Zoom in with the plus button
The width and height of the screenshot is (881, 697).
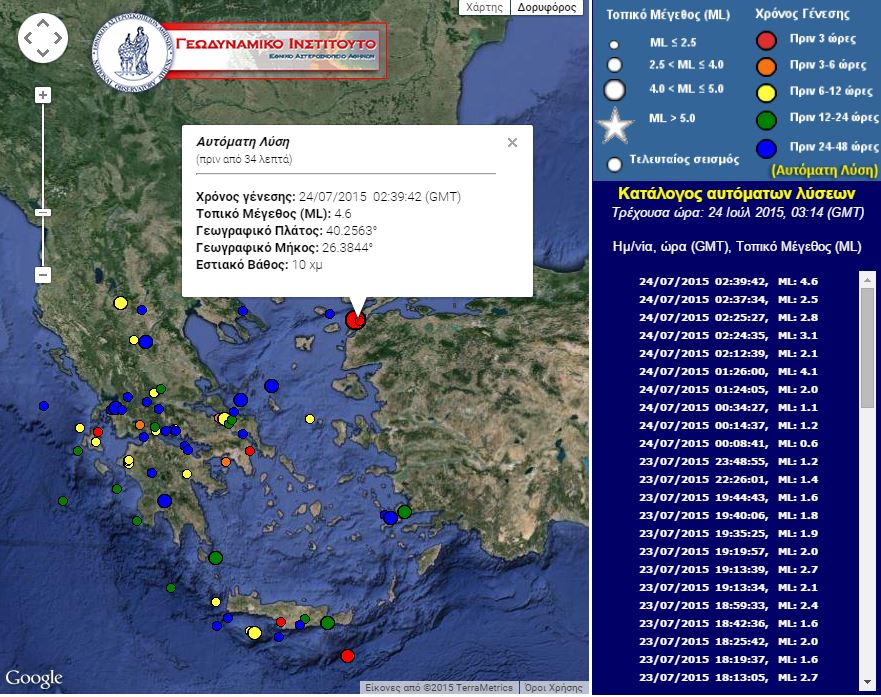pos(41,95)
